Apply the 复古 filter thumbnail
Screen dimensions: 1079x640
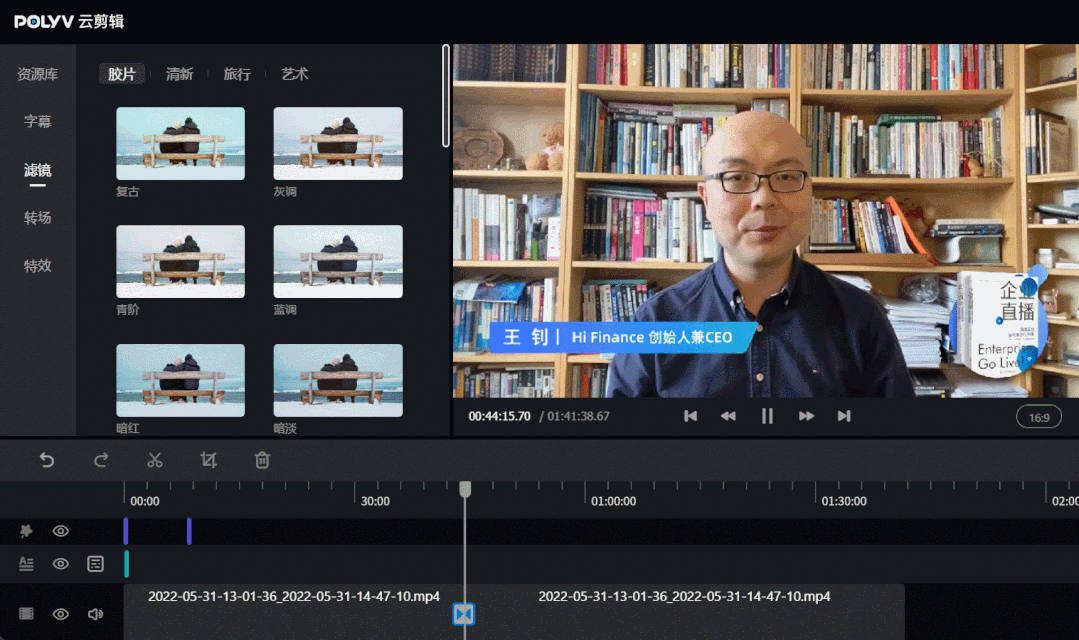click(180, 143)
